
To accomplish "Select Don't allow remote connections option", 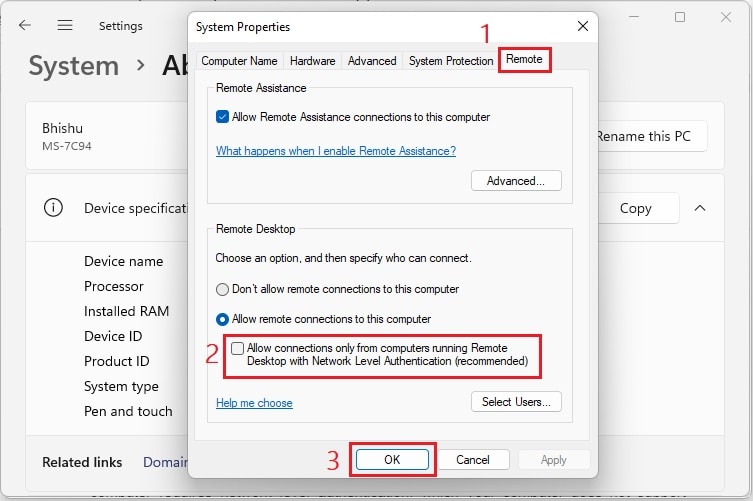I will tap(222, 289).
